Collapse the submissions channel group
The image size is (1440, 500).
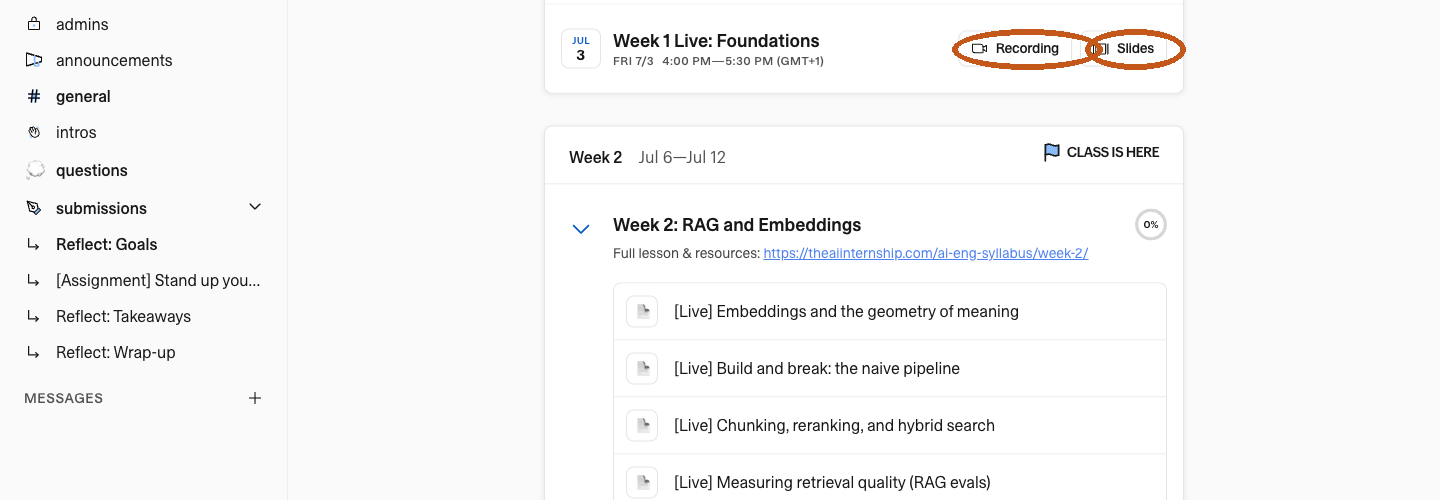coord(255,207)
